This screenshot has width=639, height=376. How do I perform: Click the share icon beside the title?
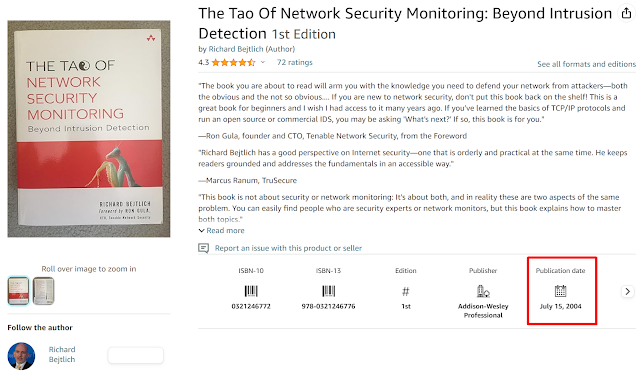[x=626, y=13]
